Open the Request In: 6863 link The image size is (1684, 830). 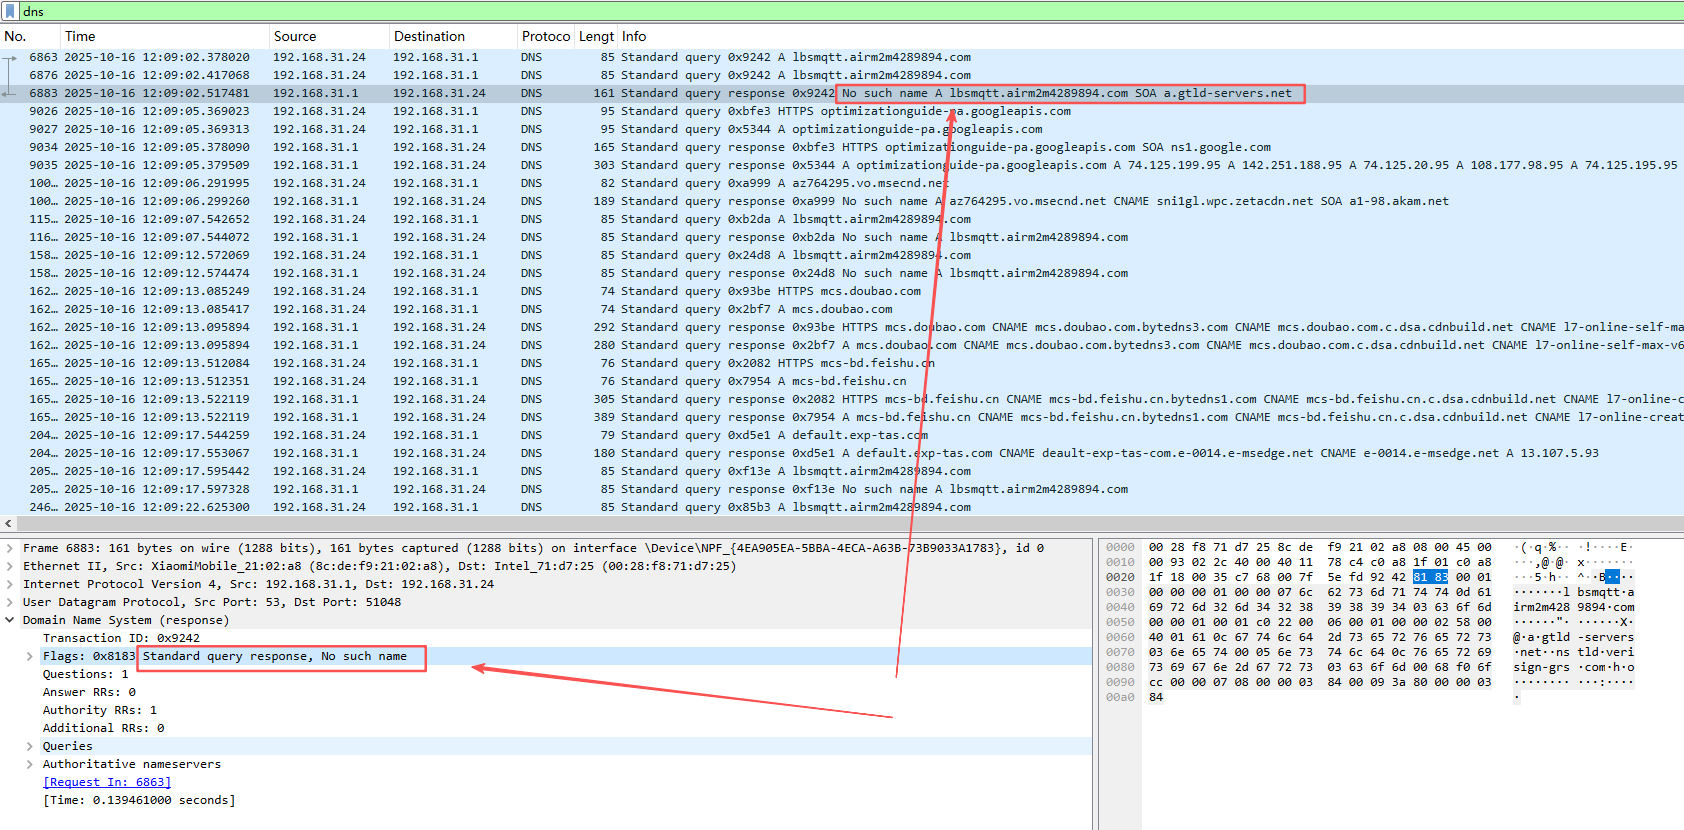(x=107, y=782)
